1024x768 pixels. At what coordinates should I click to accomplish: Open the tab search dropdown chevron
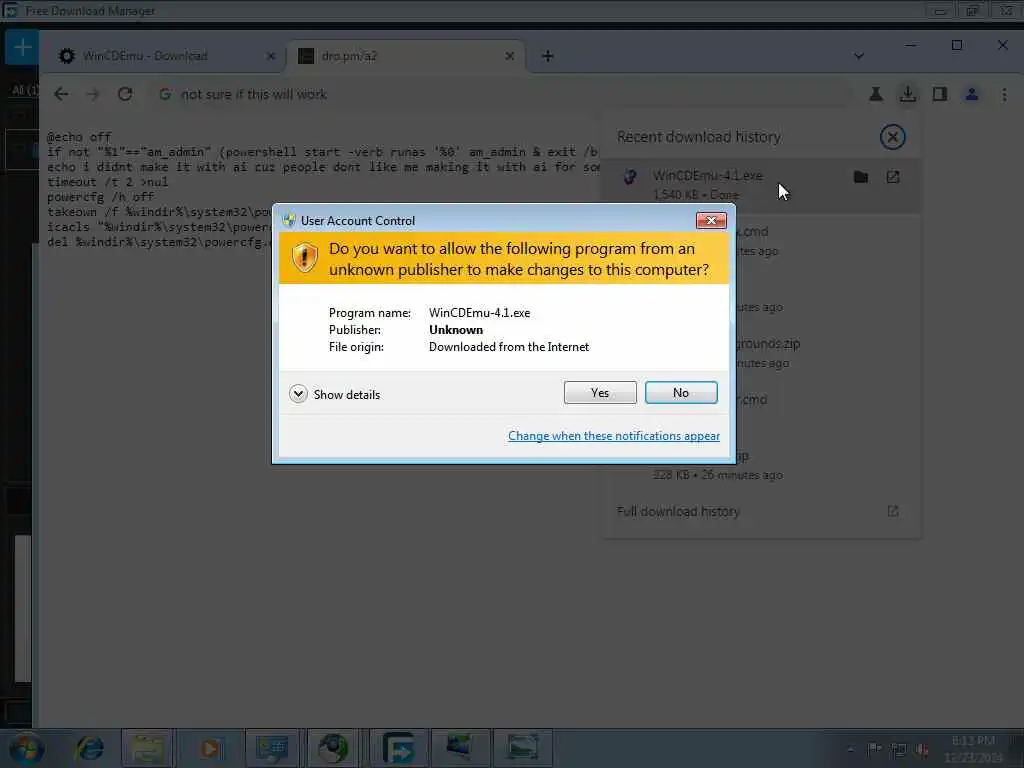click(x=859, y=56)
